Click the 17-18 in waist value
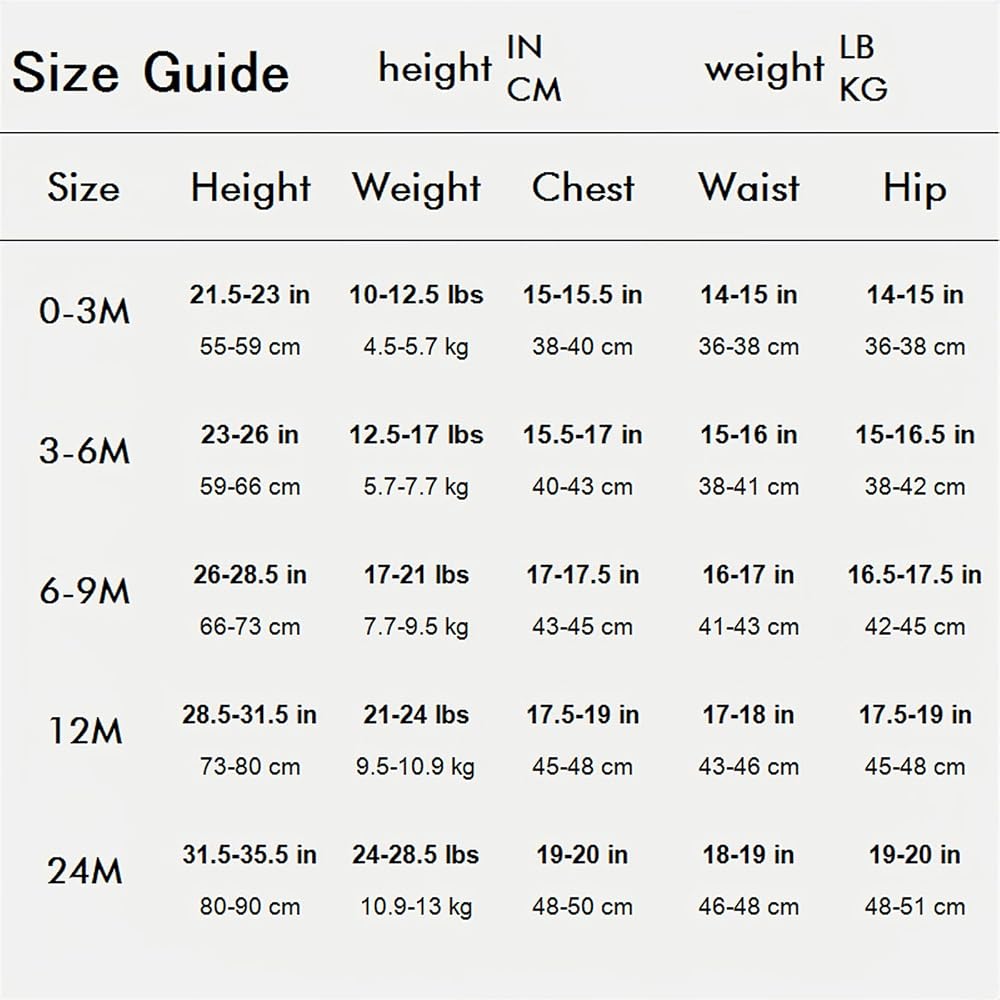The image size is (1000, 1000). pos(748,715)
